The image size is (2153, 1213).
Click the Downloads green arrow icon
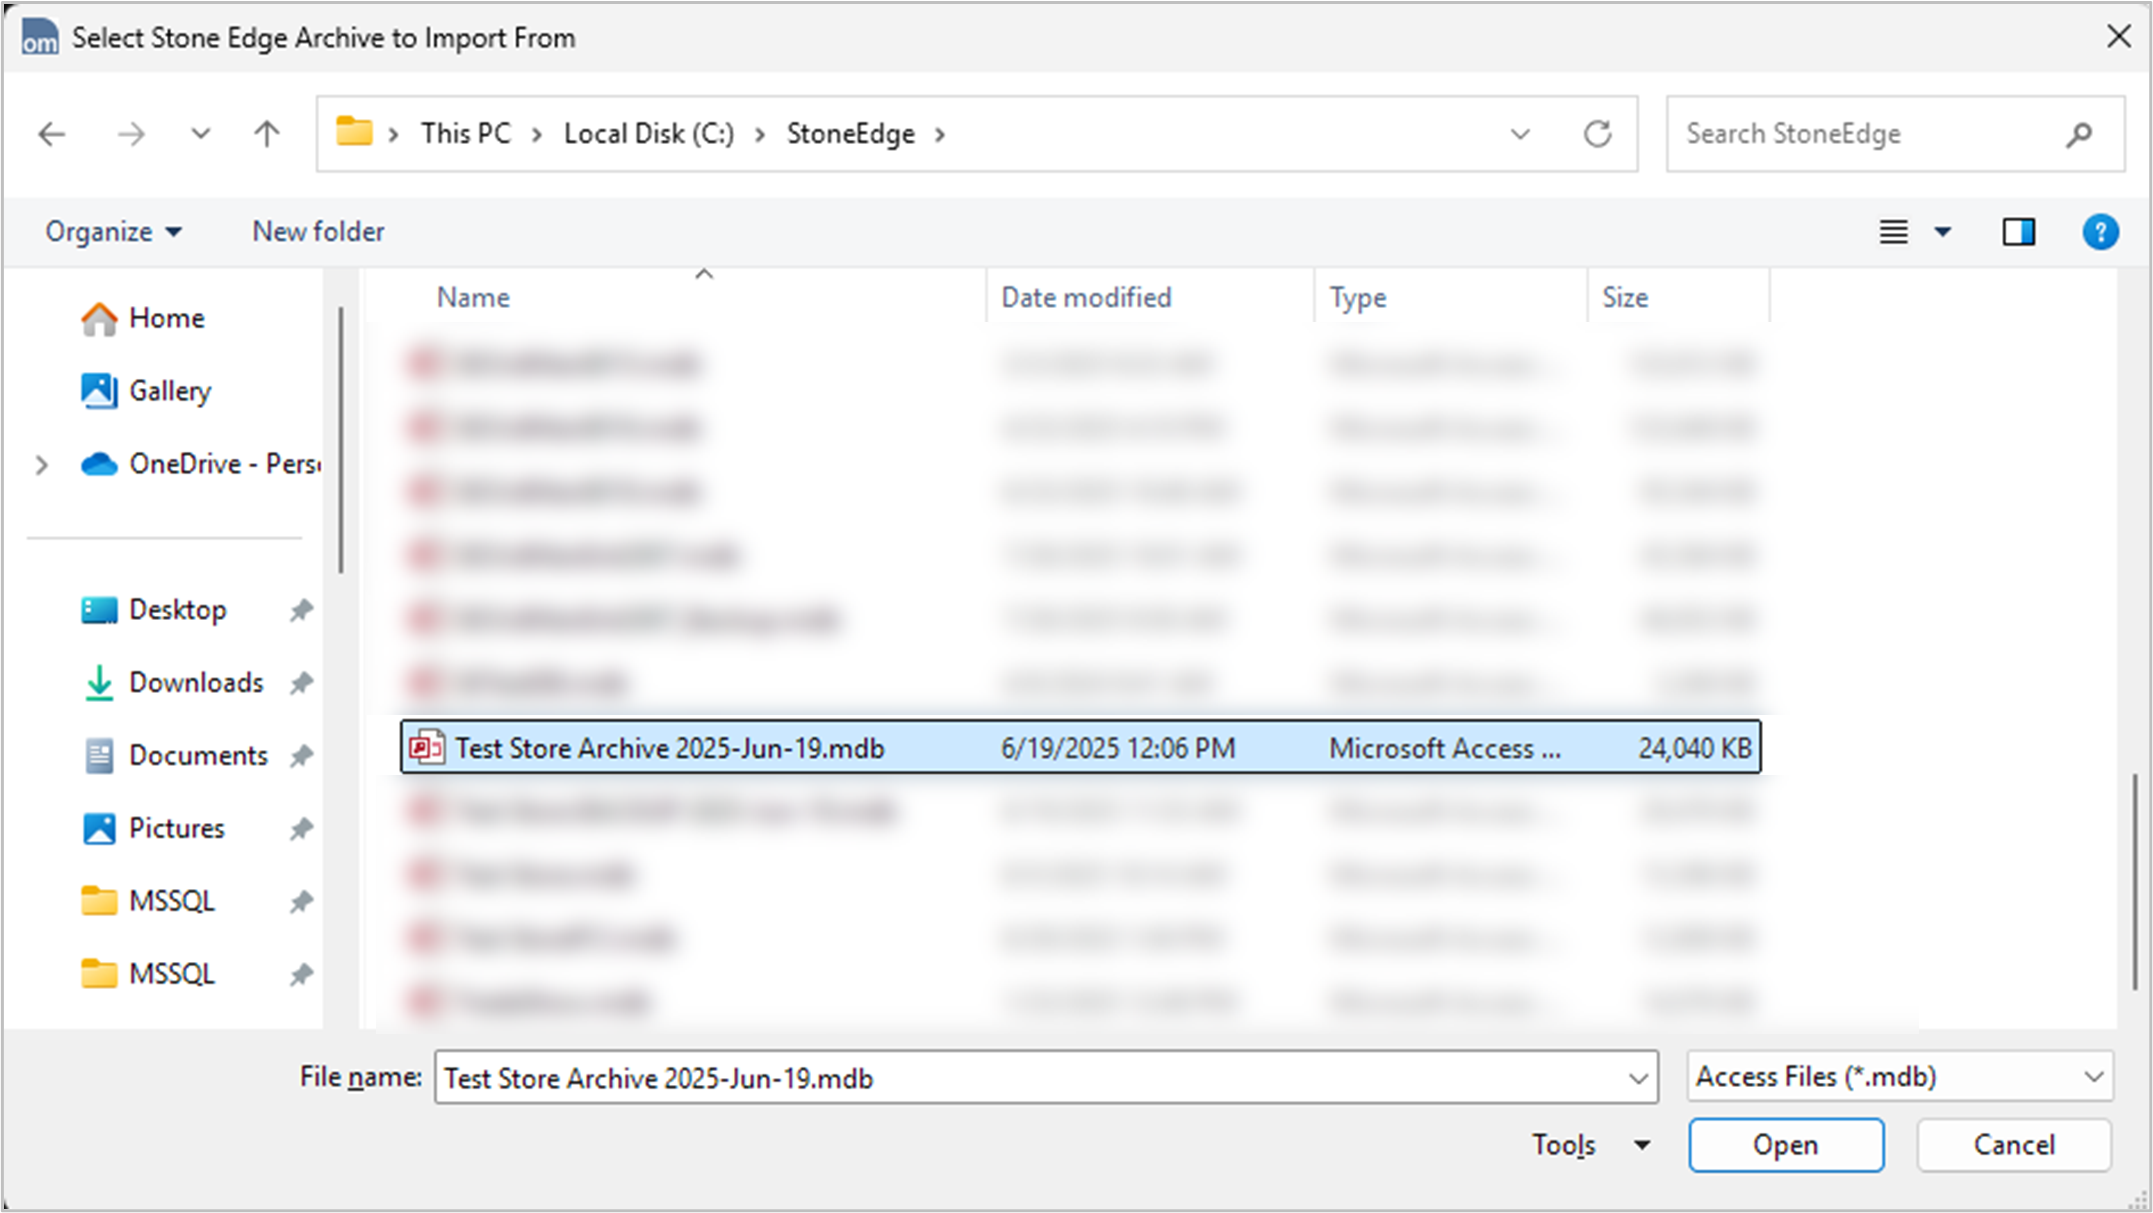pos(99,683)
